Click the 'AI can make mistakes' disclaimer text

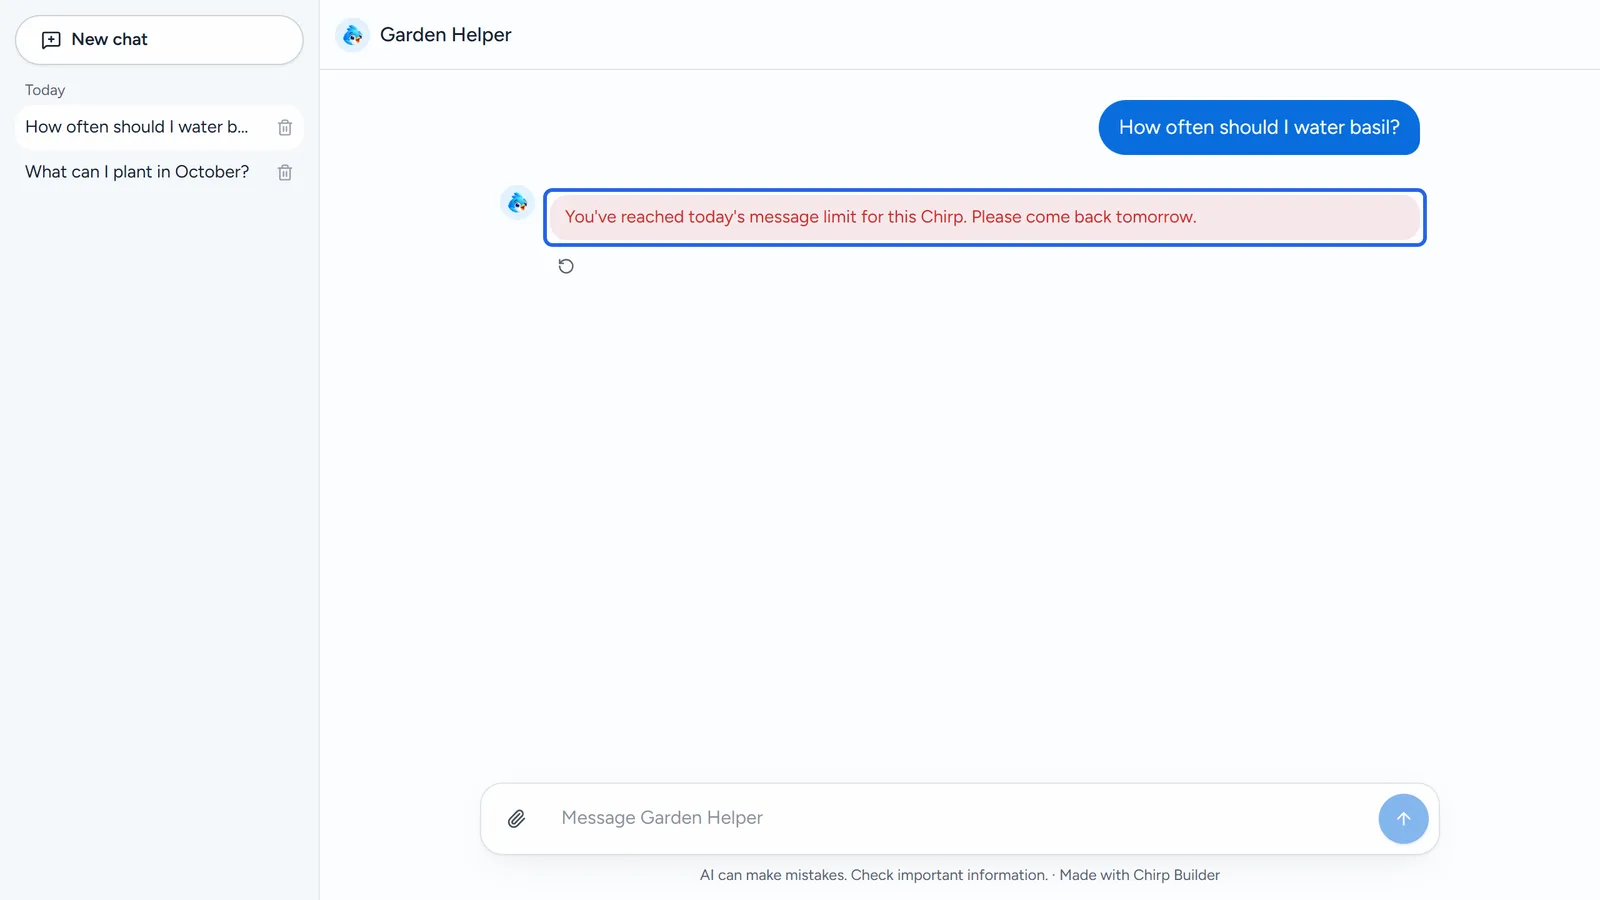tap(874, 875)
